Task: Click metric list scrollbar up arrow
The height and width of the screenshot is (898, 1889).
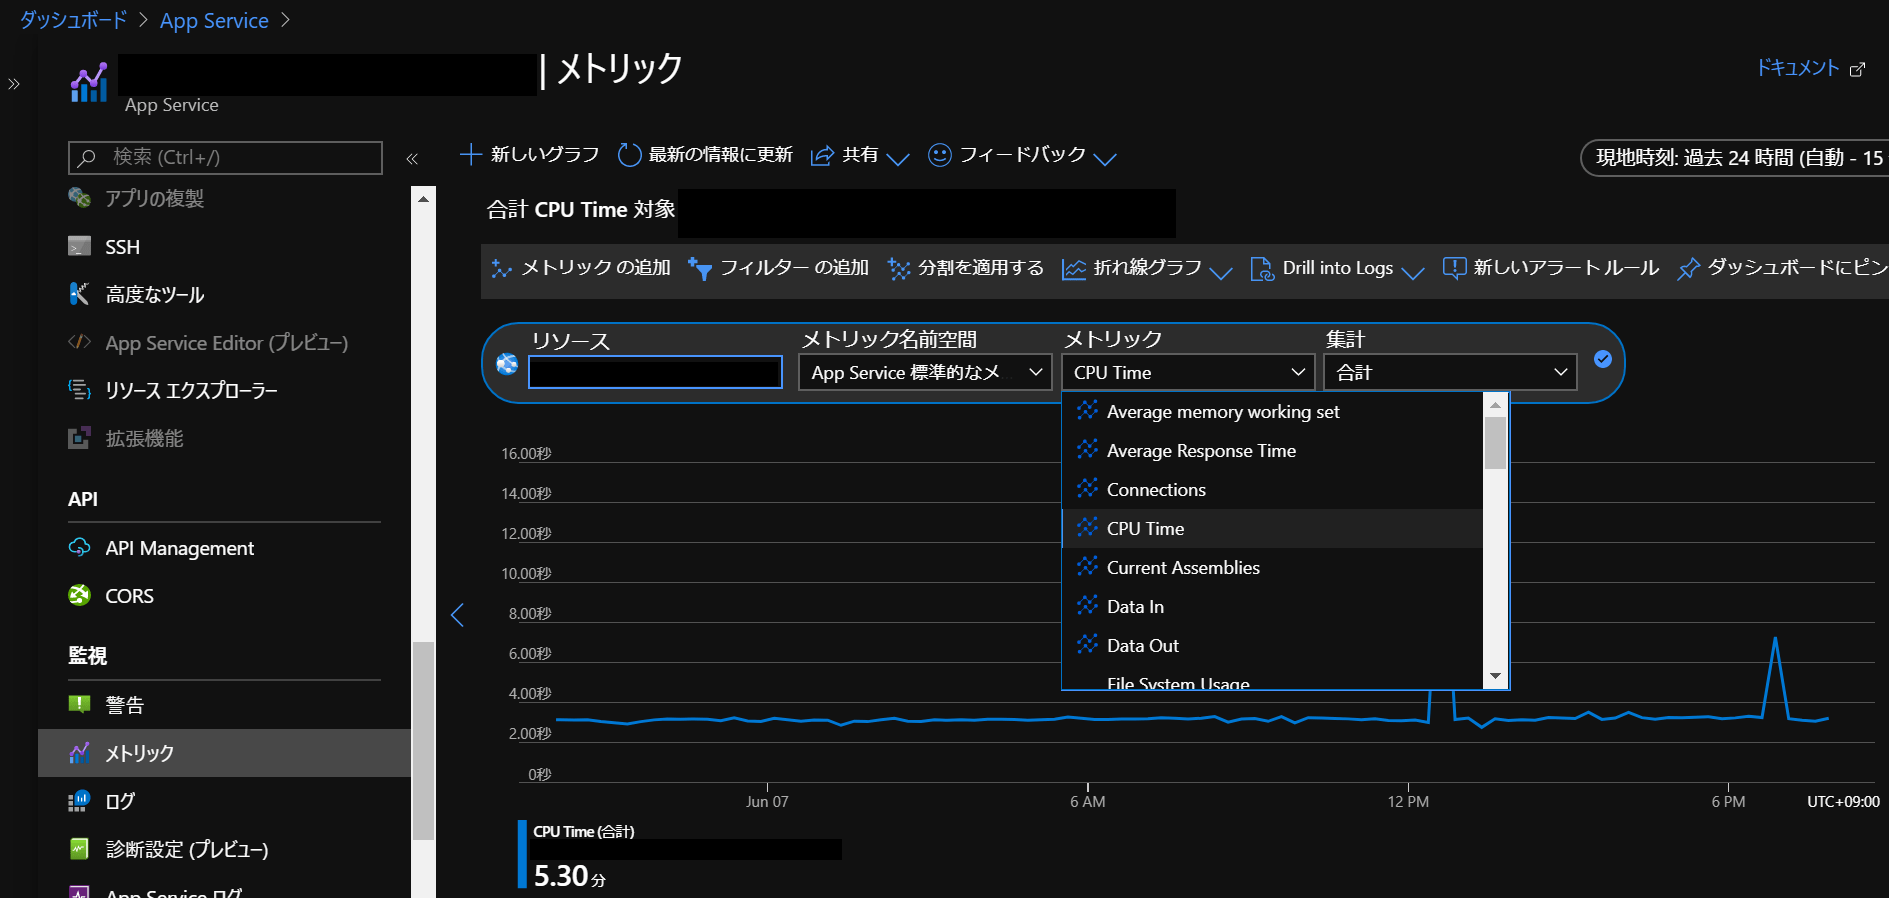Action: pos(1495,405)
